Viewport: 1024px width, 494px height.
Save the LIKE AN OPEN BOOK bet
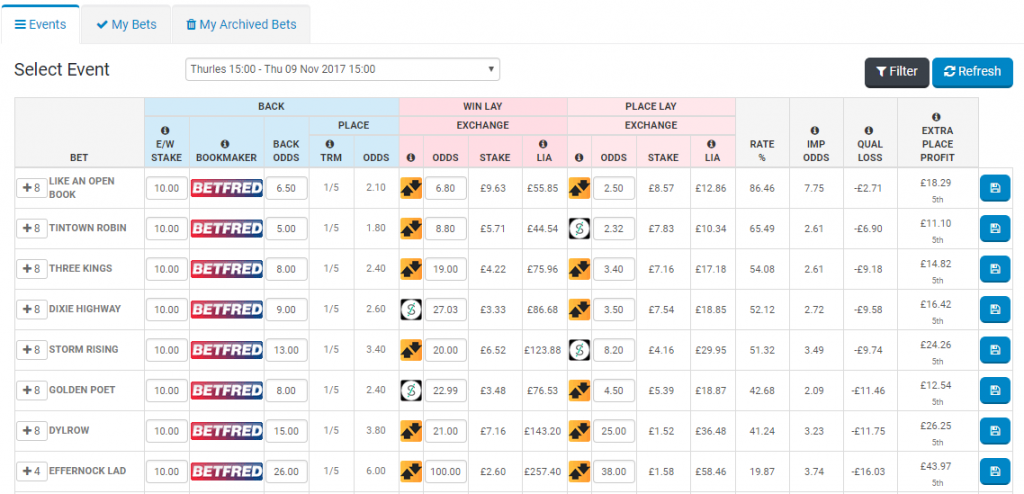(995, 188)
